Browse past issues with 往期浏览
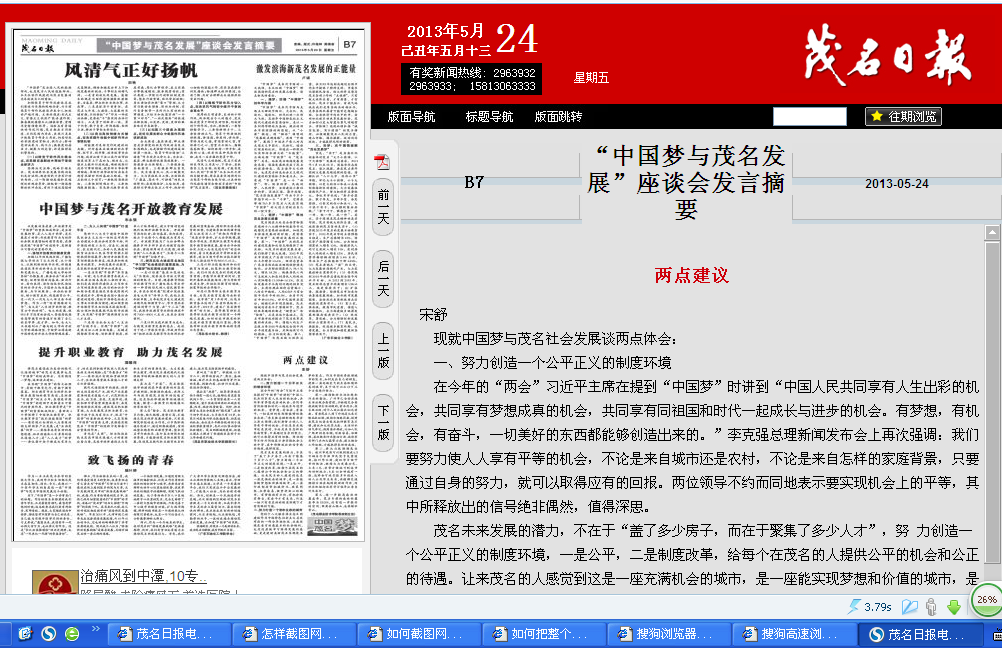1002x648 pixels. click(x=903, y=116)
